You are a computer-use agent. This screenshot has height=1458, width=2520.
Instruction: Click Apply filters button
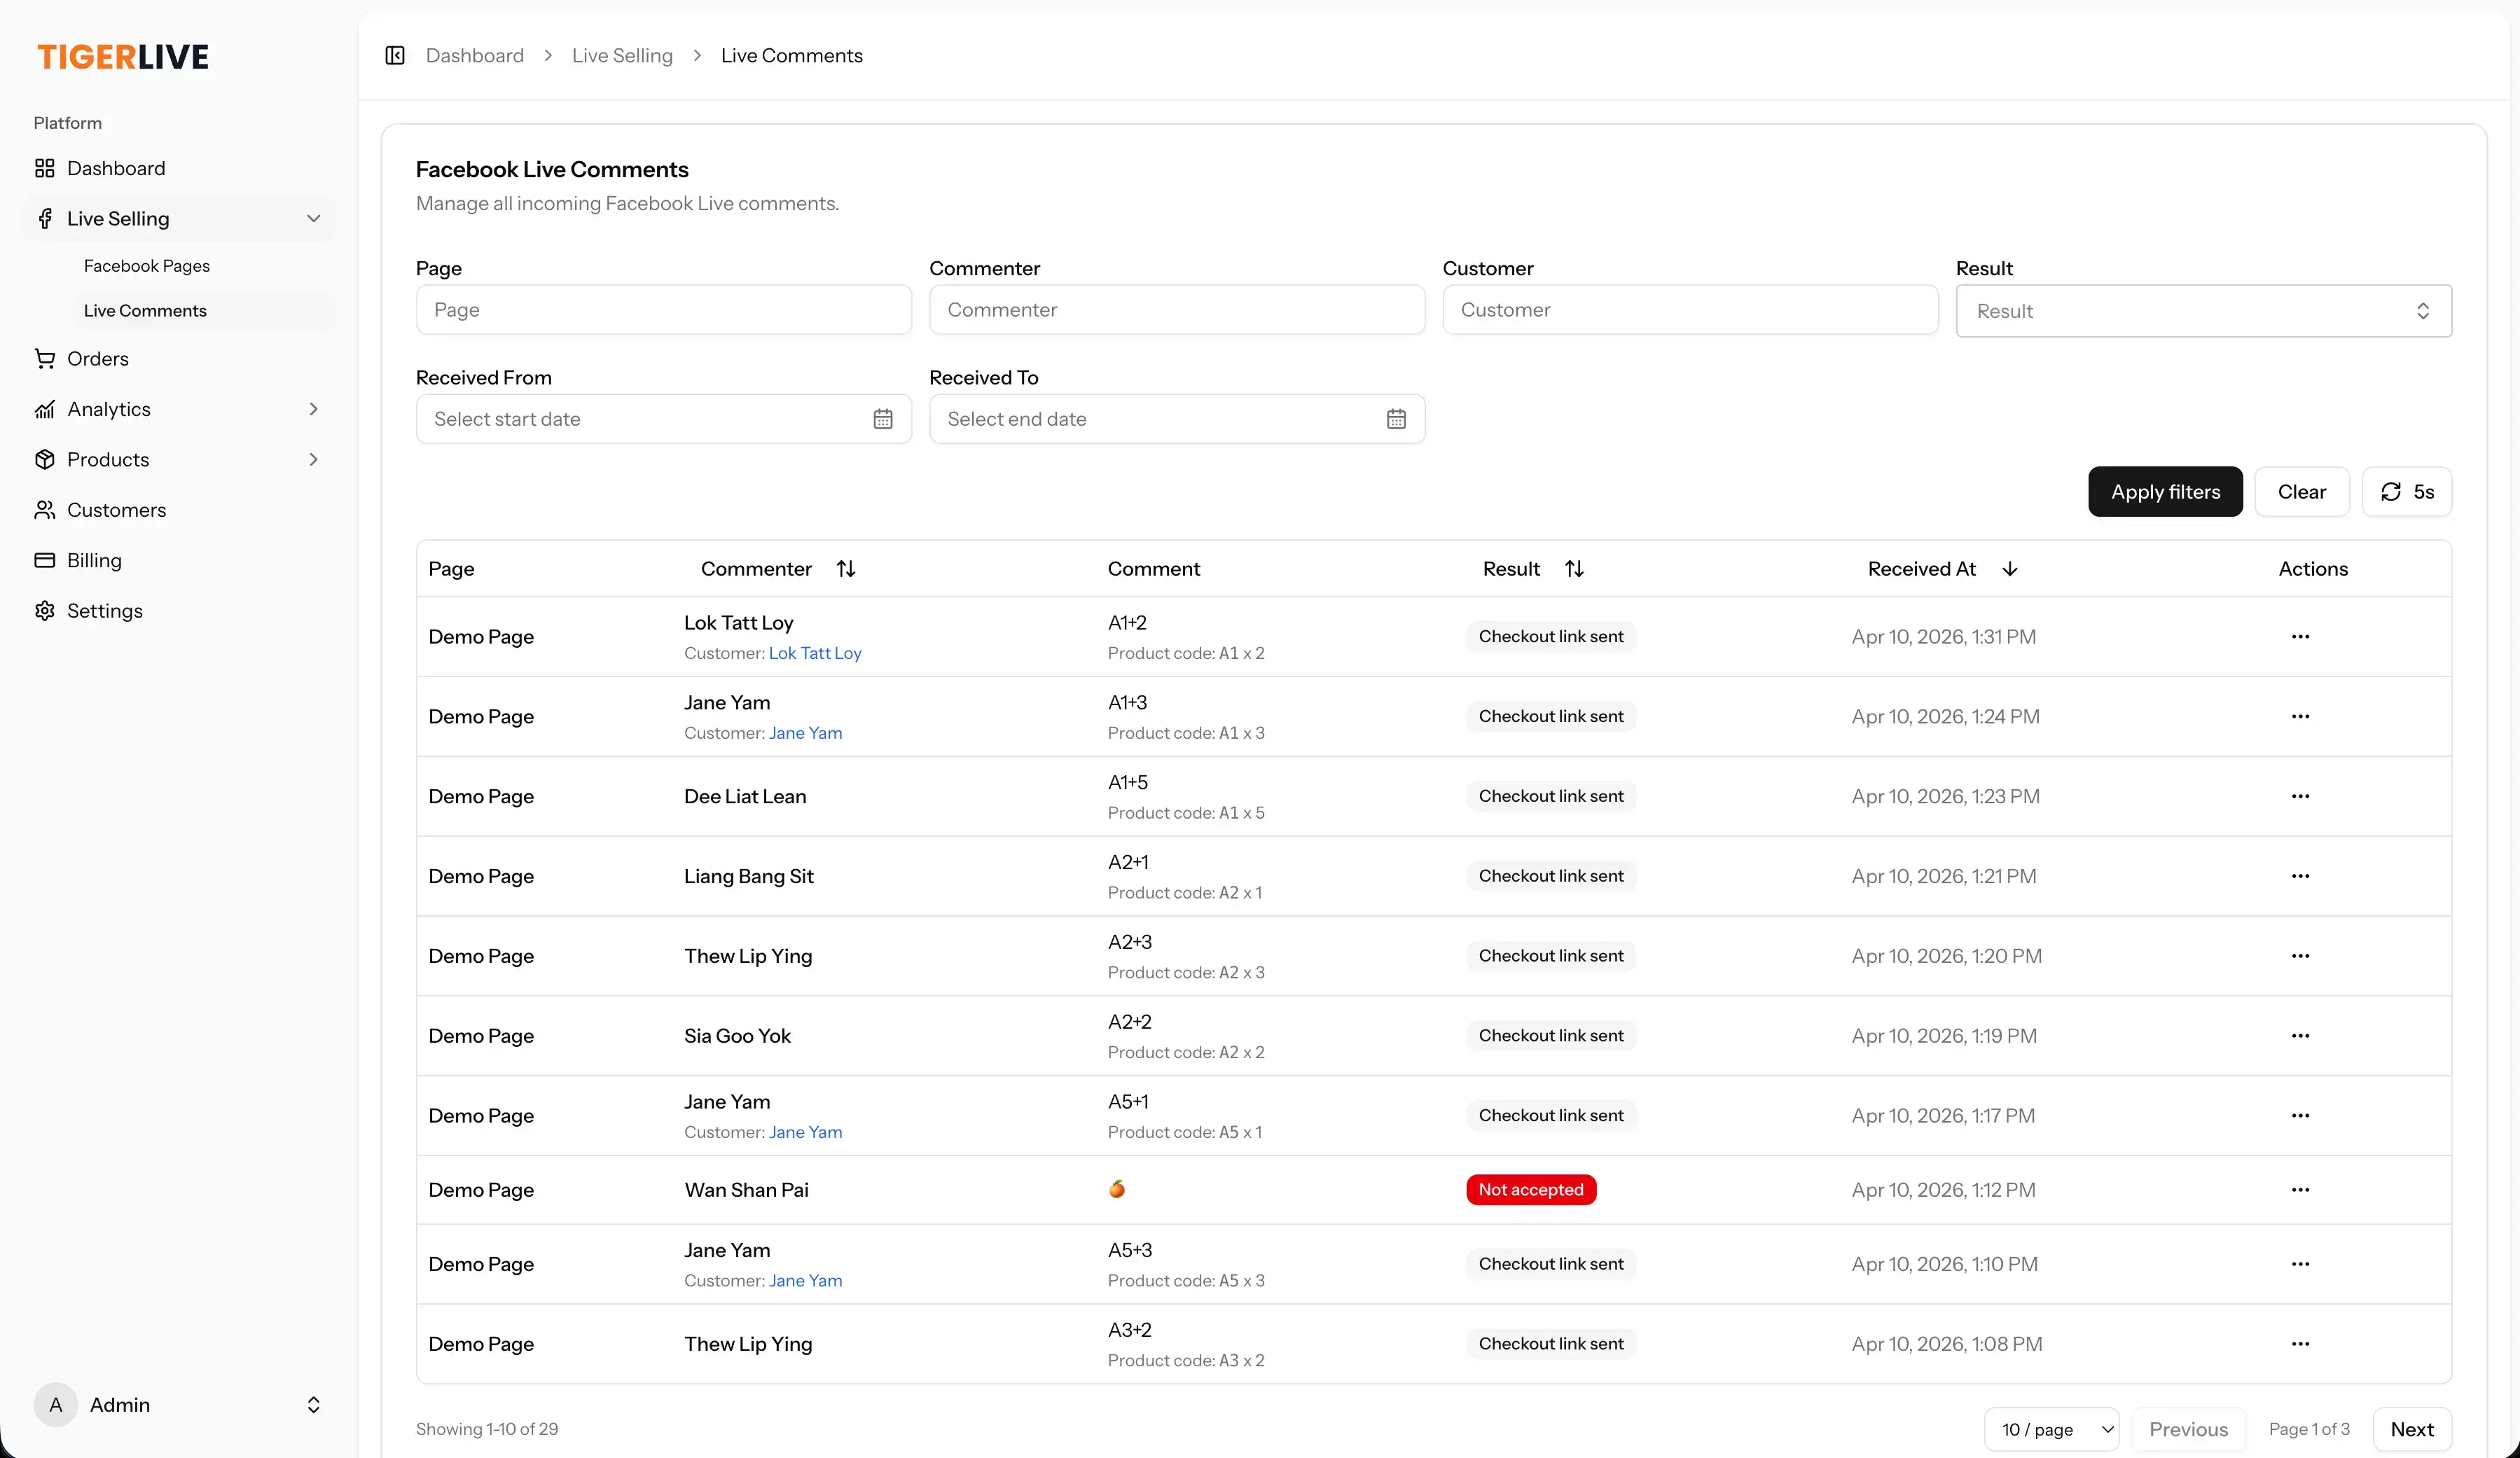pos(2165,491)
